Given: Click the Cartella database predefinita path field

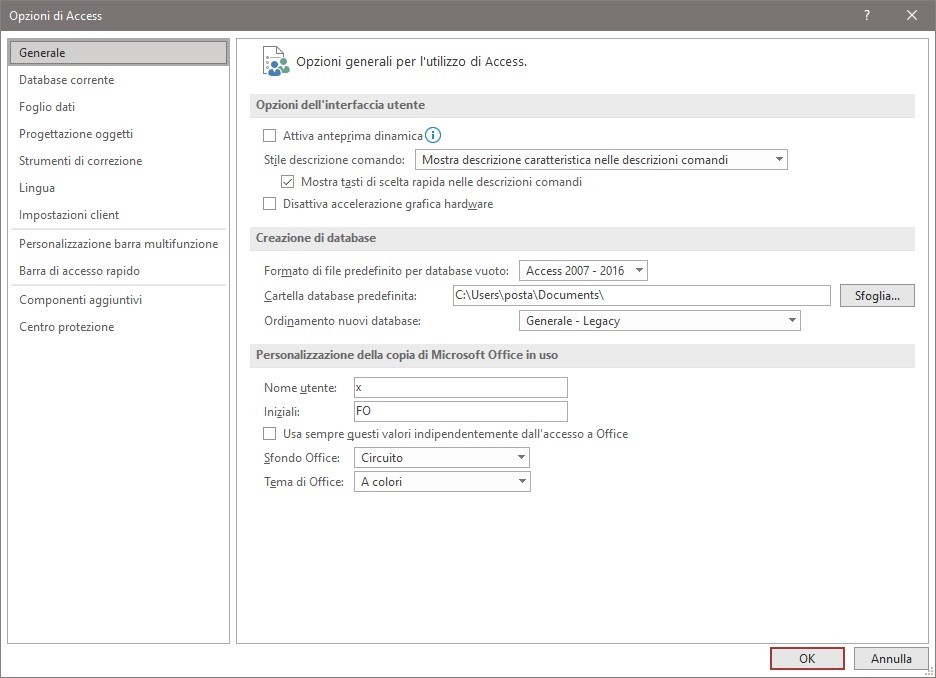Looking at the screenshot, I should [641, 295].
